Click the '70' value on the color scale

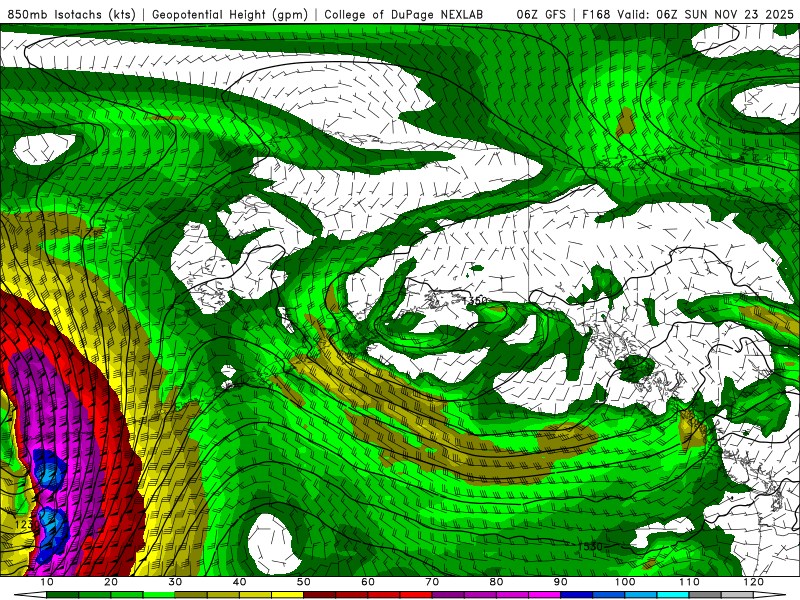click(x=432, y=582)
